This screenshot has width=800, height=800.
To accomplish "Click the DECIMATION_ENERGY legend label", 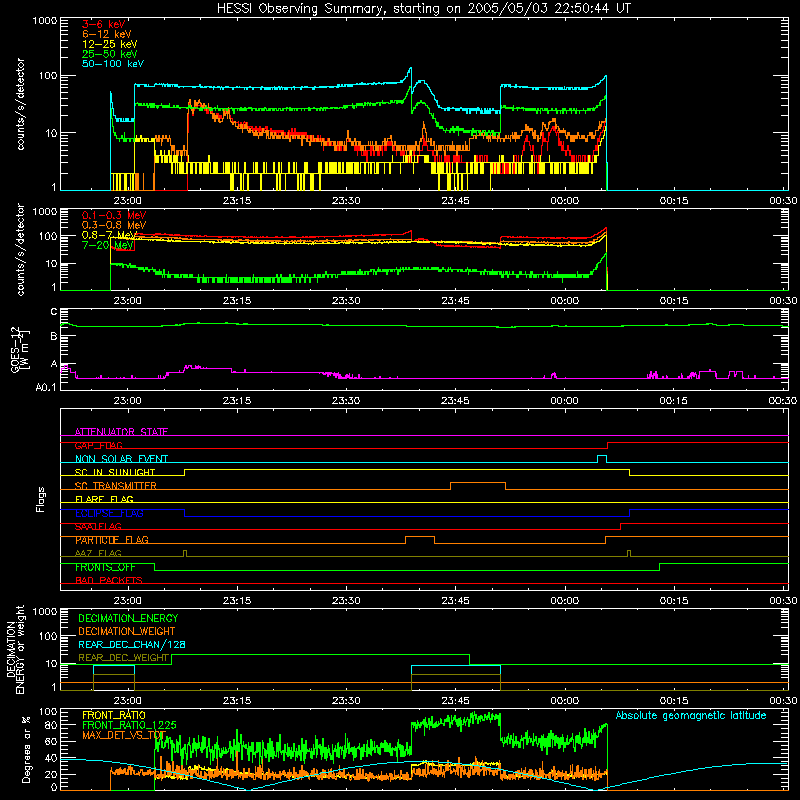I will pos(128,618).
